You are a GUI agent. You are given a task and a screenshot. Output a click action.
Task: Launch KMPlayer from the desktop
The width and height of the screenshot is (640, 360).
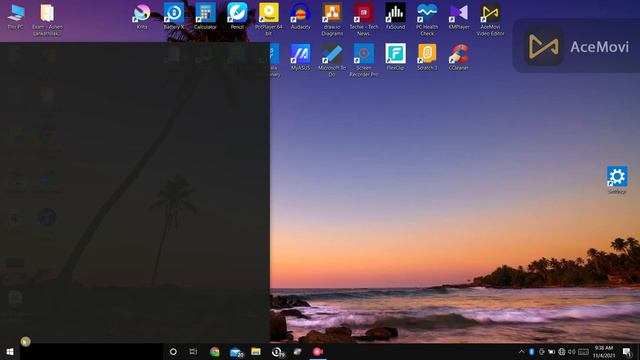point(459,16)
